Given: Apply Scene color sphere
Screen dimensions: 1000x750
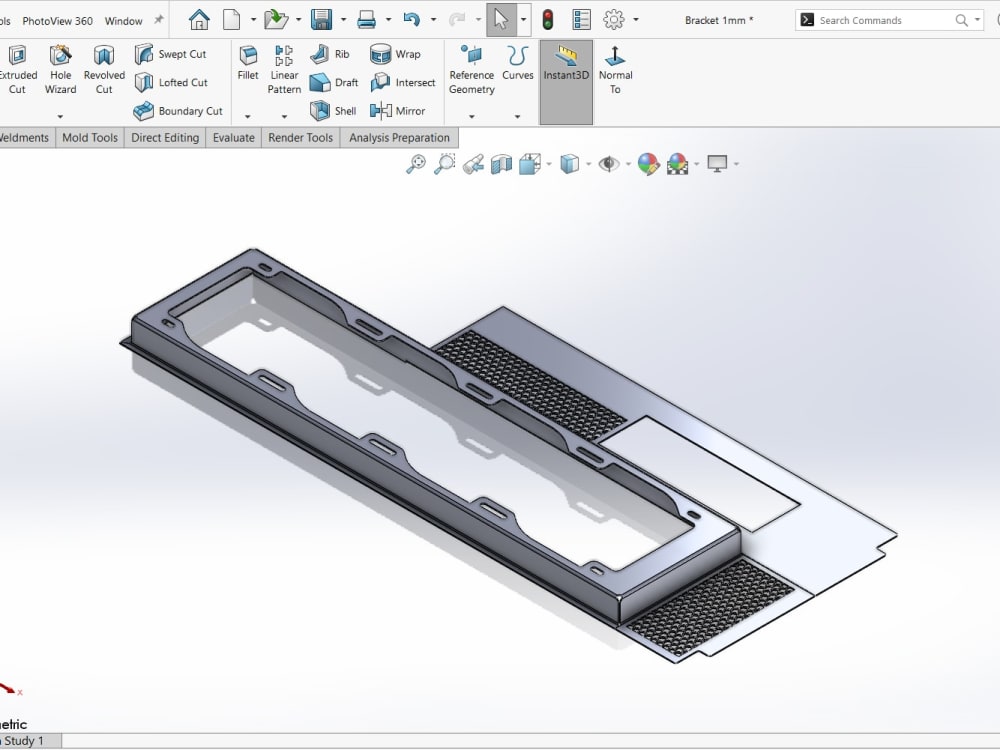Looking at the screenshot, I should point(677,165).
